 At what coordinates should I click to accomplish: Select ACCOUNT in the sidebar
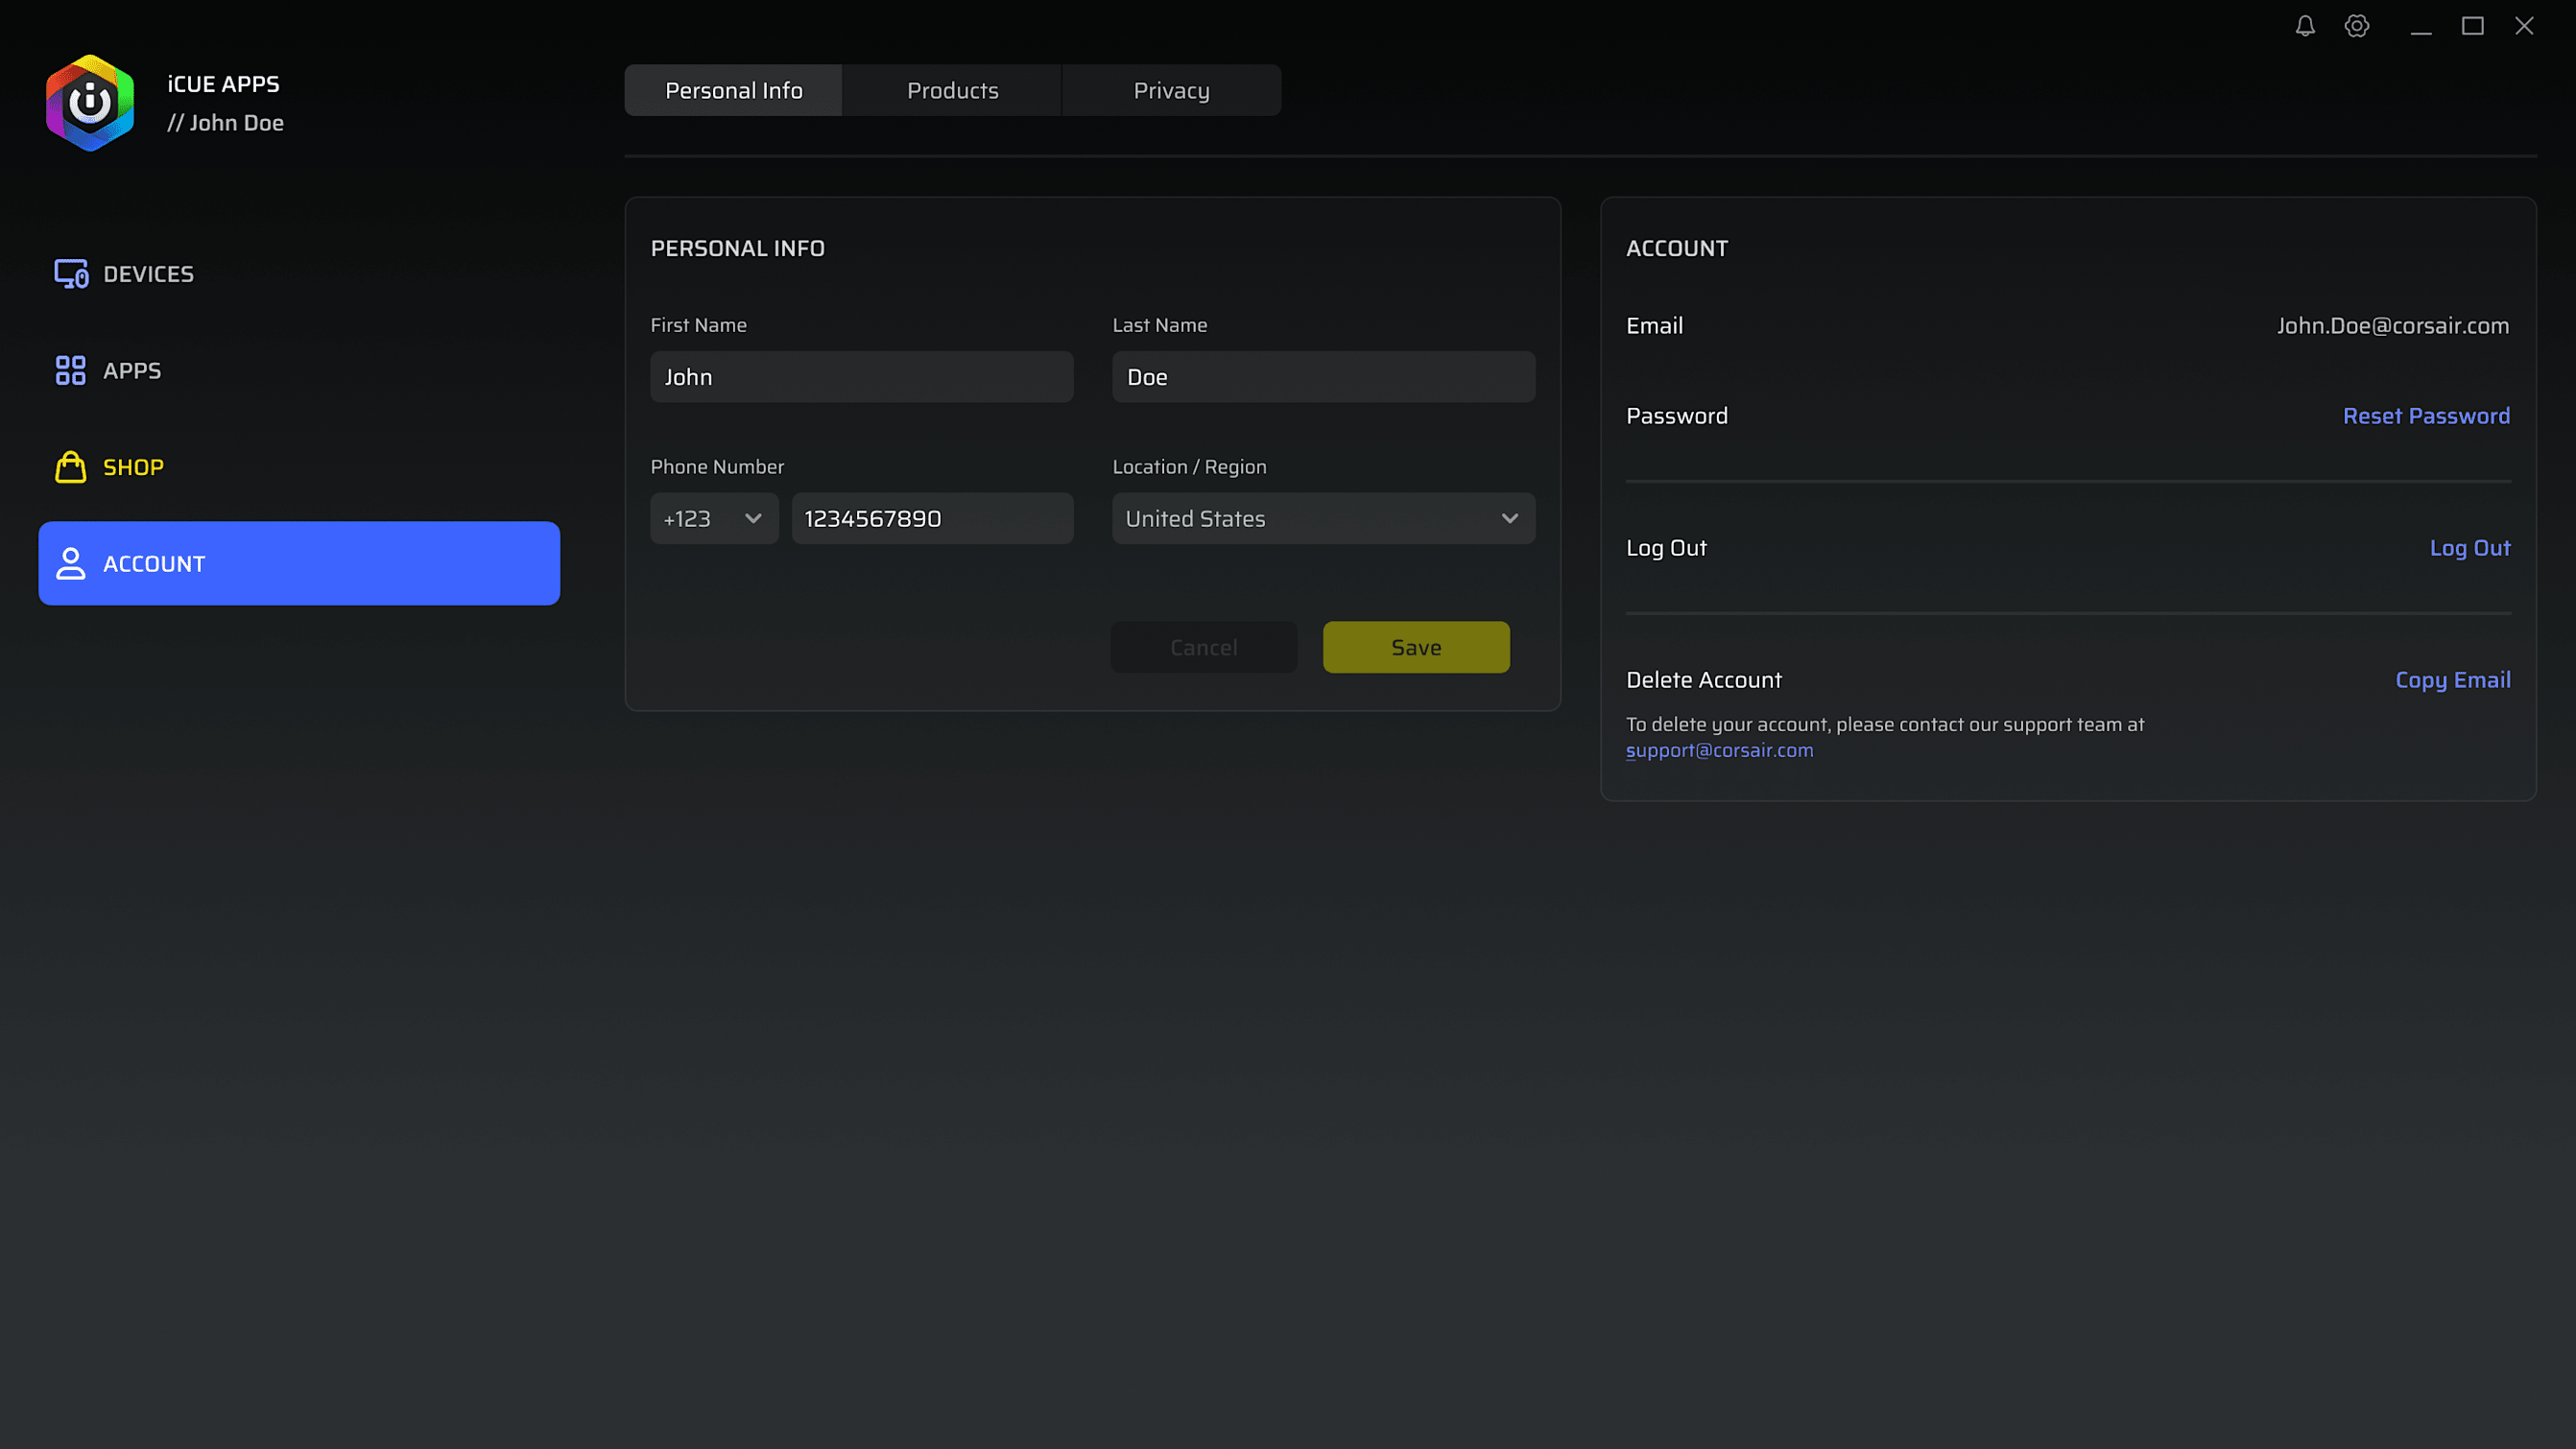(x=299, y=564)
